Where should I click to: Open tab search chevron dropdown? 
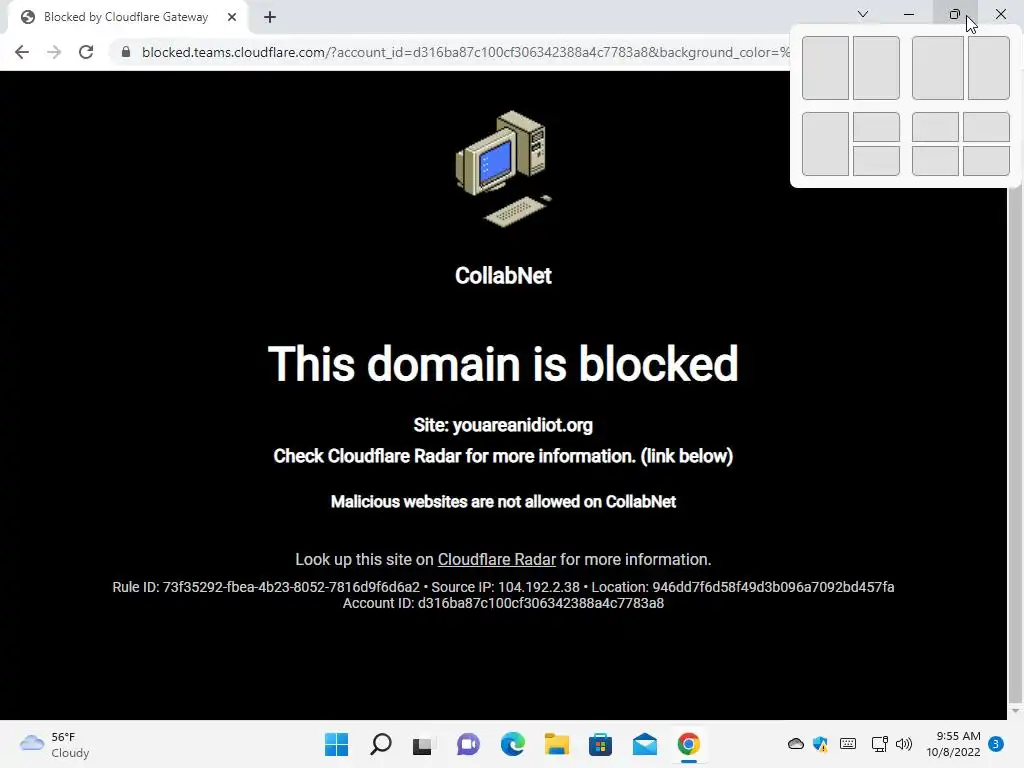863,14
